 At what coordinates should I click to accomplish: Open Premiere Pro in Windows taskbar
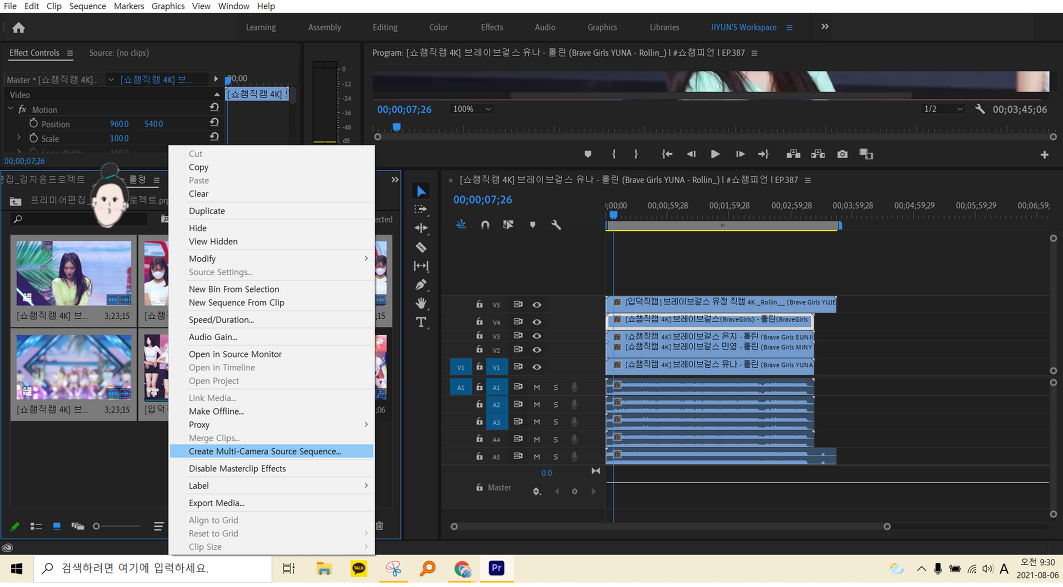496,568
